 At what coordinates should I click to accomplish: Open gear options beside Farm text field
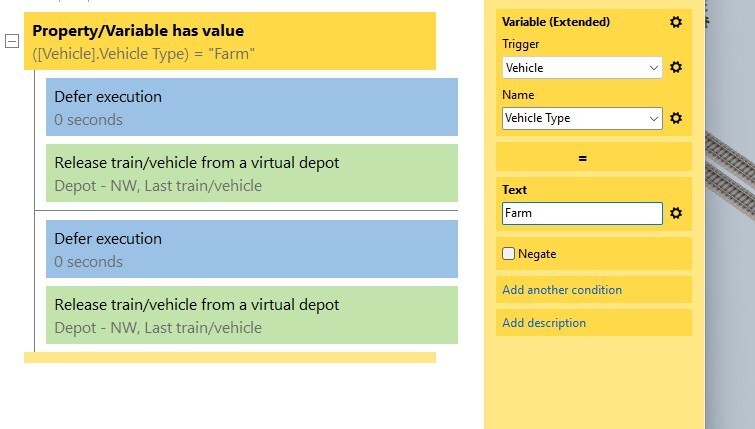(676, 213)
